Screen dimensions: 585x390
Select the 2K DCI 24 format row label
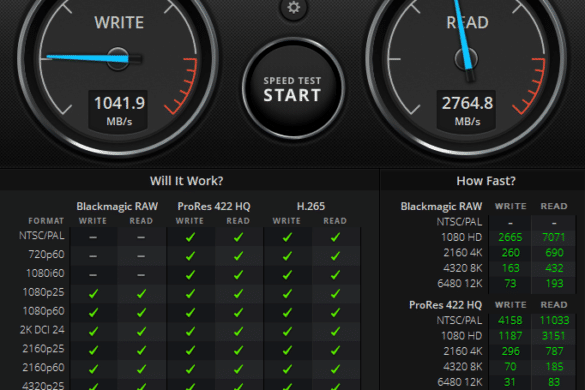coord(42,330)
